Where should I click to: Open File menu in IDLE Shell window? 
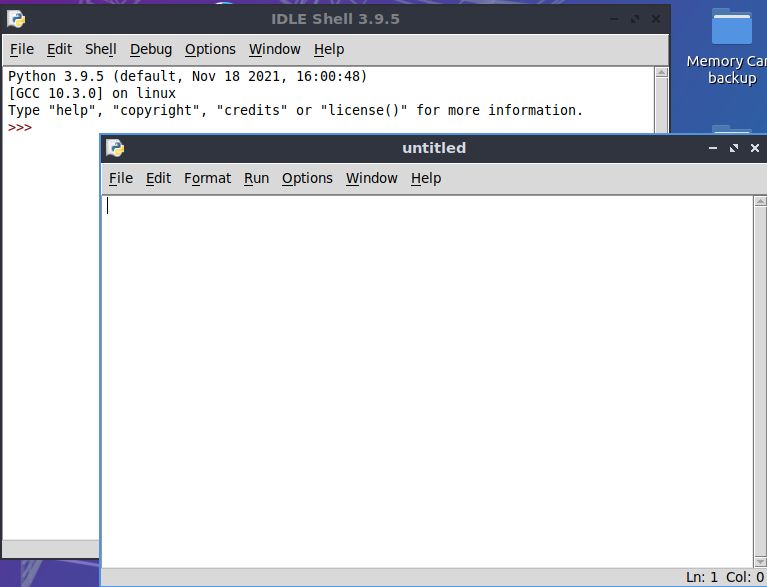(x=21, y=49)
